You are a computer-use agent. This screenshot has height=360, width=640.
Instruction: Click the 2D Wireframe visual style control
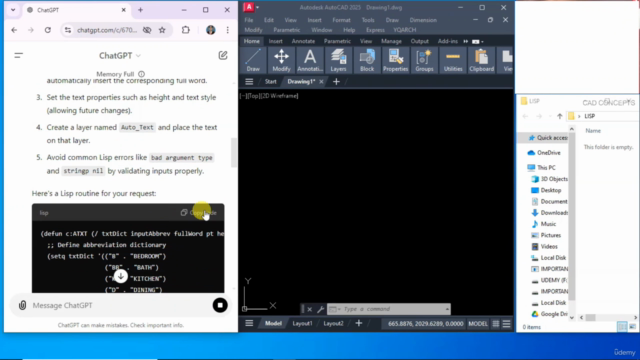(279, 96)
